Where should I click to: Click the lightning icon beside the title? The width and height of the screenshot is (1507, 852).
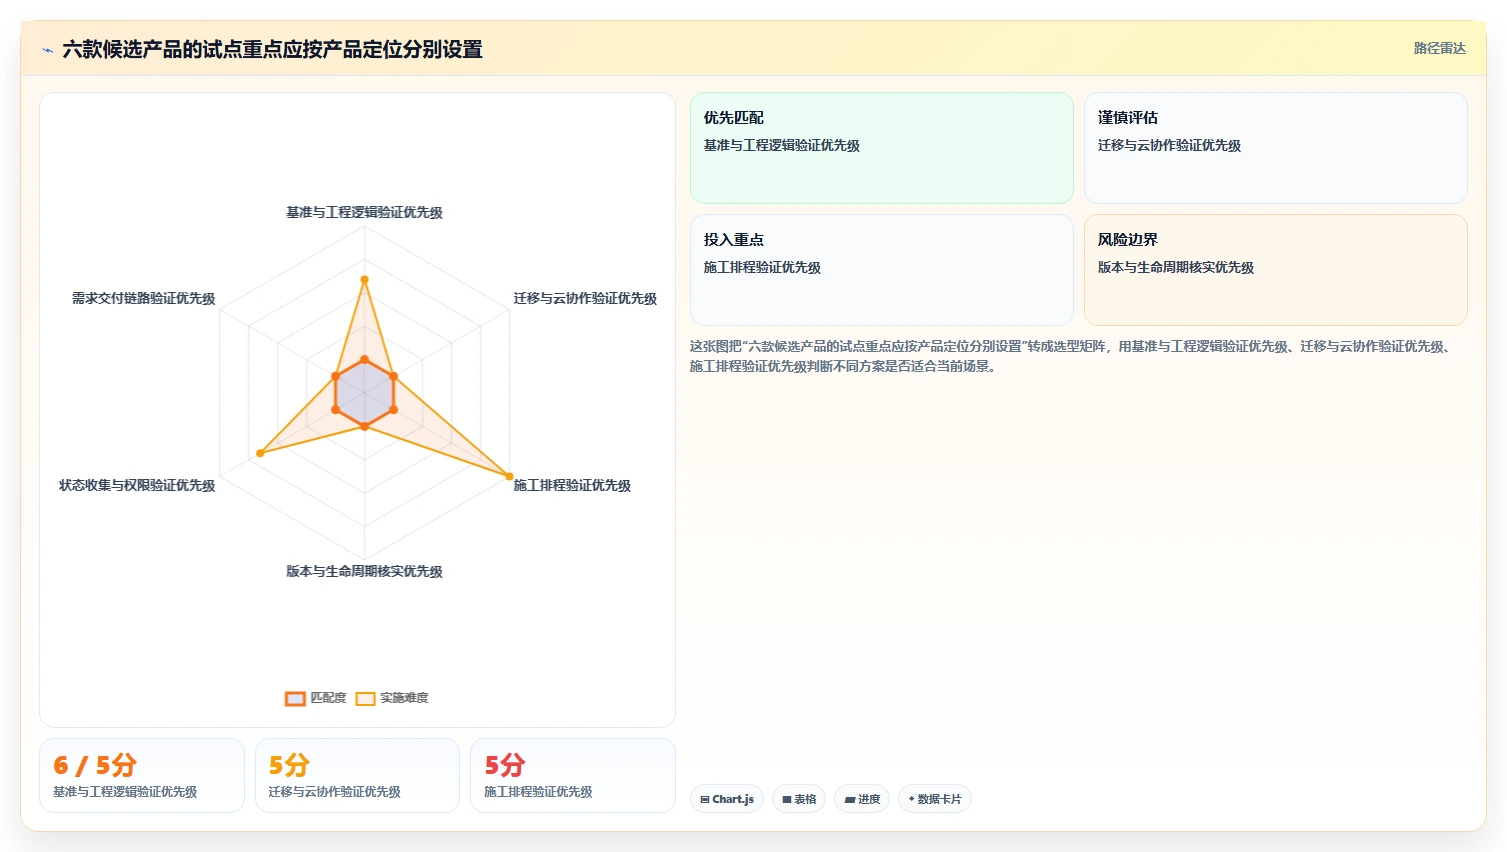[x=47, y=50]
